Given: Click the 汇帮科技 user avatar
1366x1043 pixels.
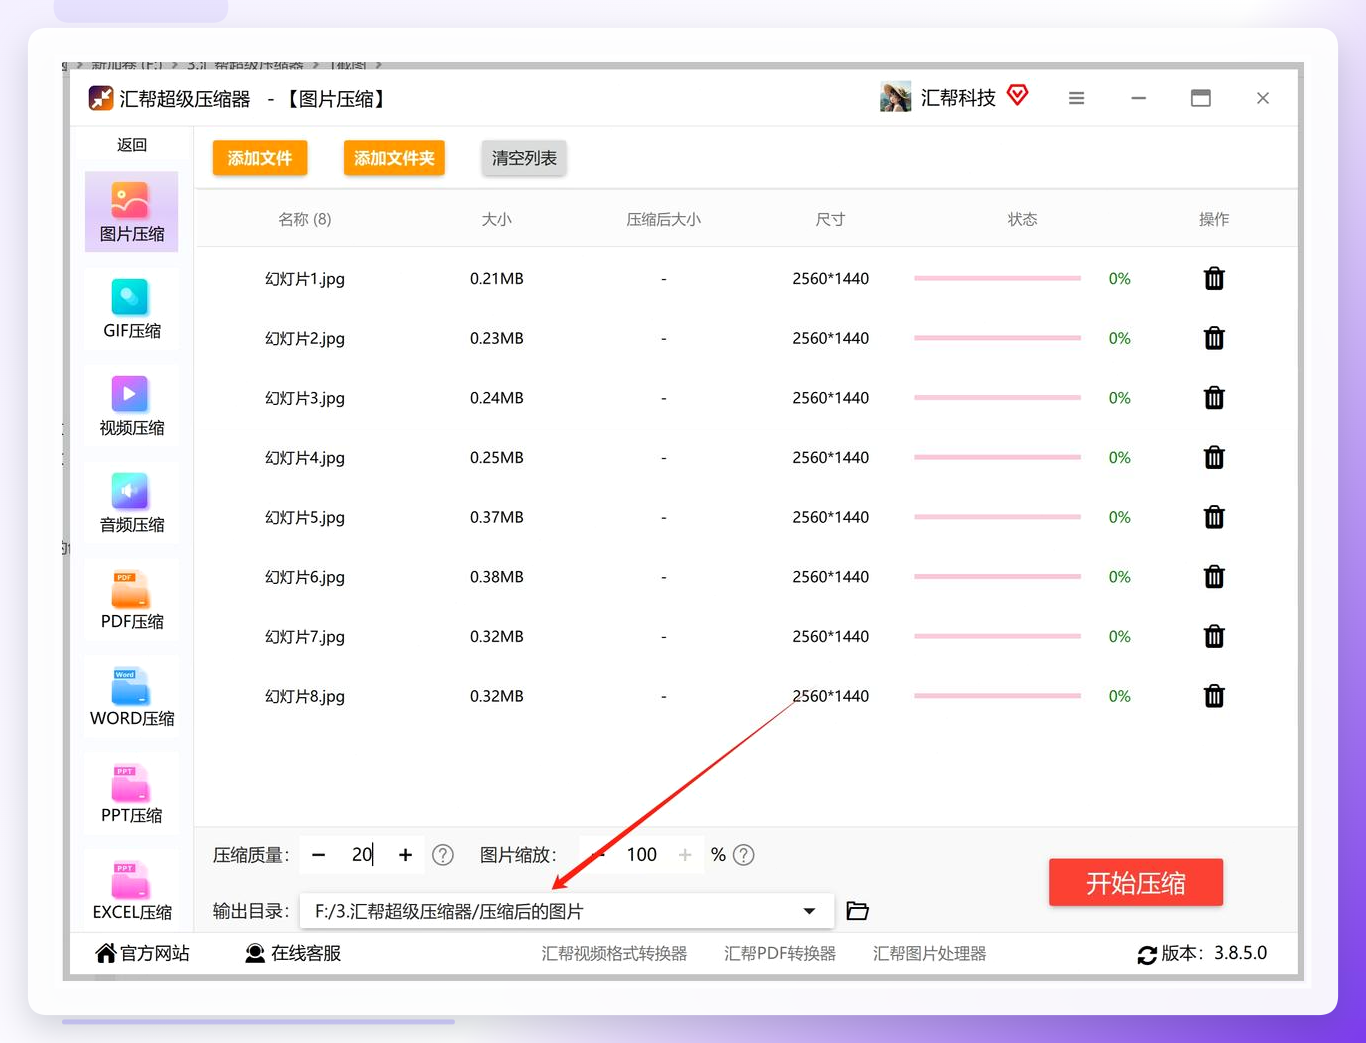Looking at the screenshot, I should point(895,97).
